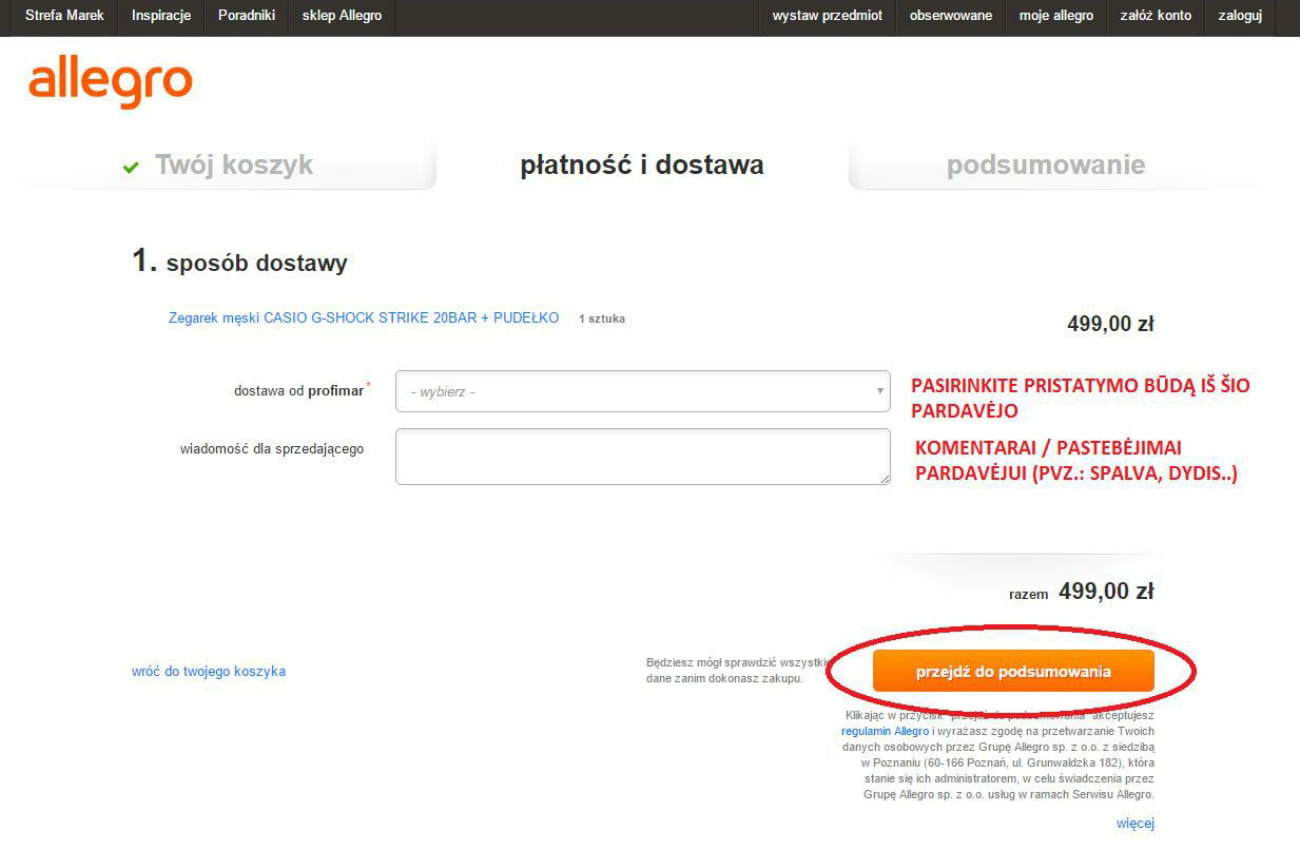This screenshot has width=1300, height=856.
Task: Click the przejdź do podsumowania button
Action: click(x=1013, y=671)
